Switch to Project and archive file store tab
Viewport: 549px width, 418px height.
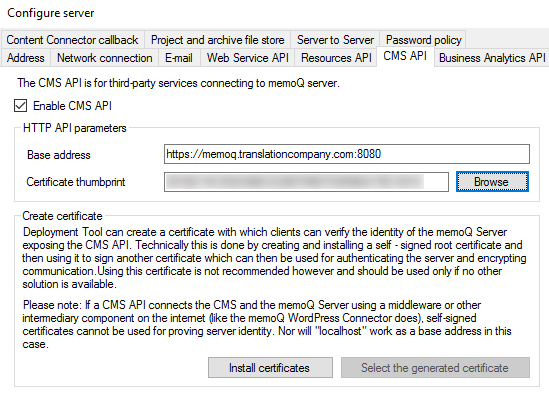[217, 40]
